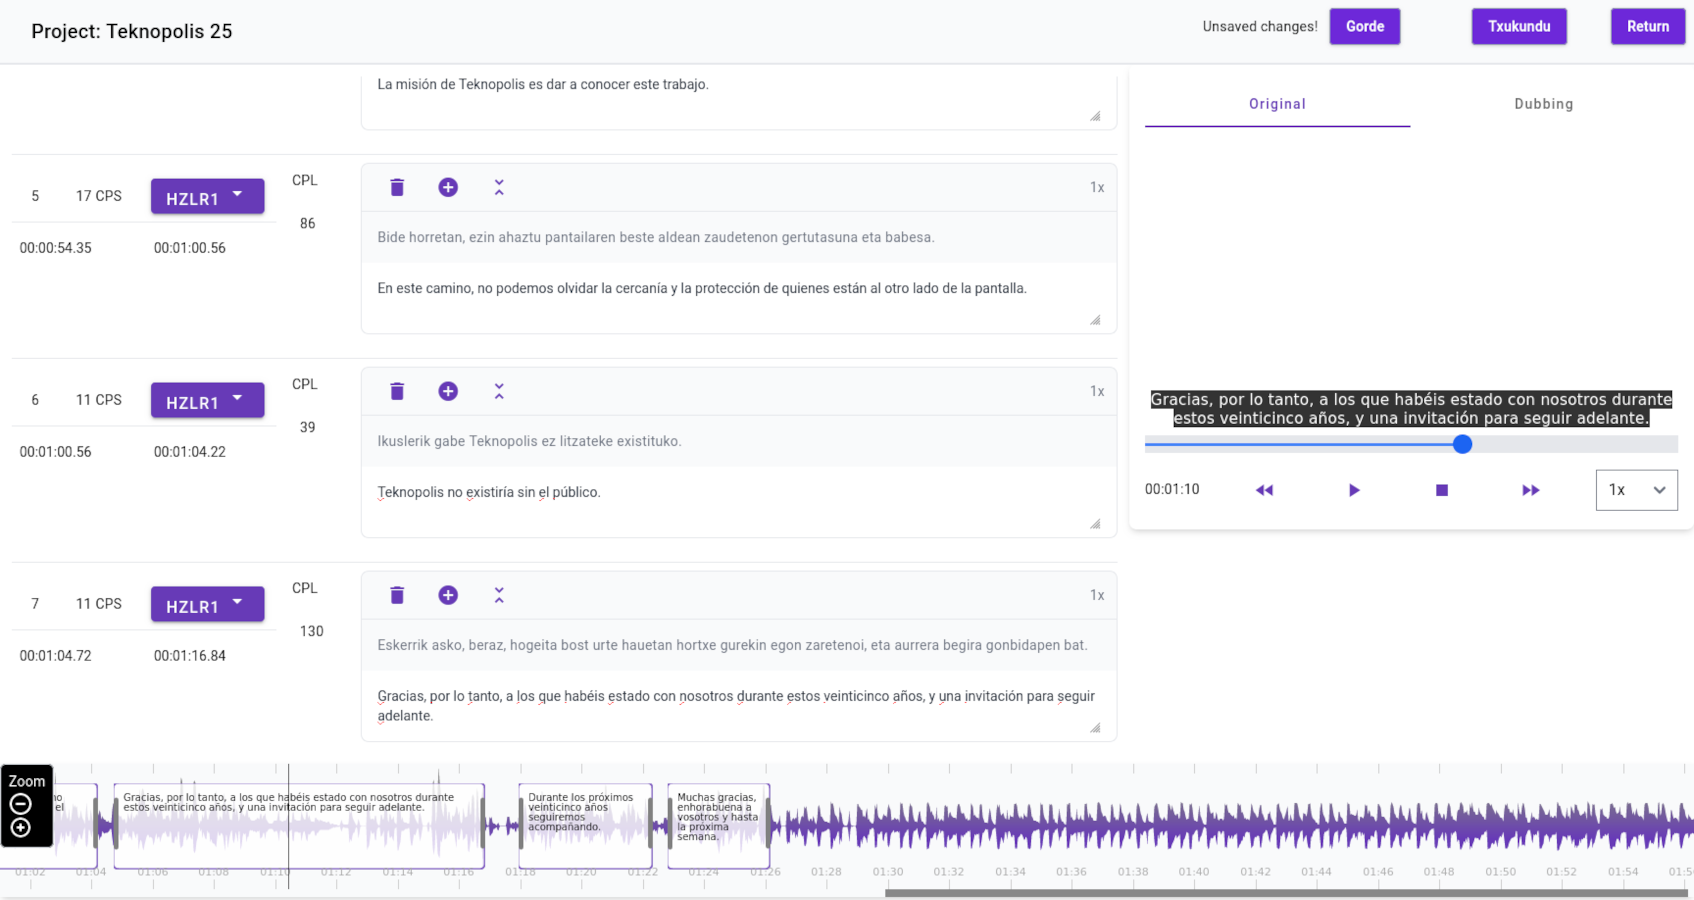Viewport: 1694px width, 900px height.
Task: Edit Spanish text 'En este camino, no podemos olvidar'
Action: [738, 298]
